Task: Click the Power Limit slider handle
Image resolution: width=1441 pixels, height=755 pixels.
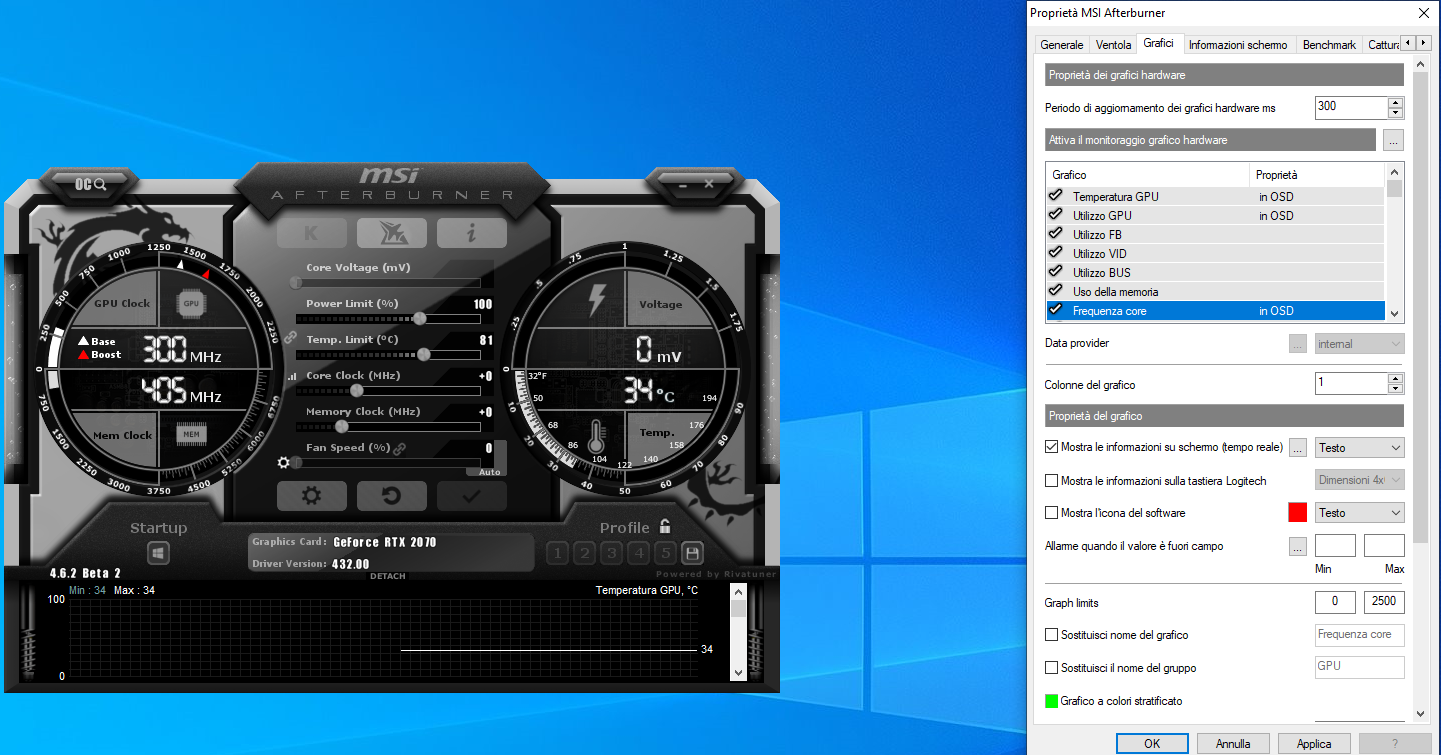Action: [420, 319]
